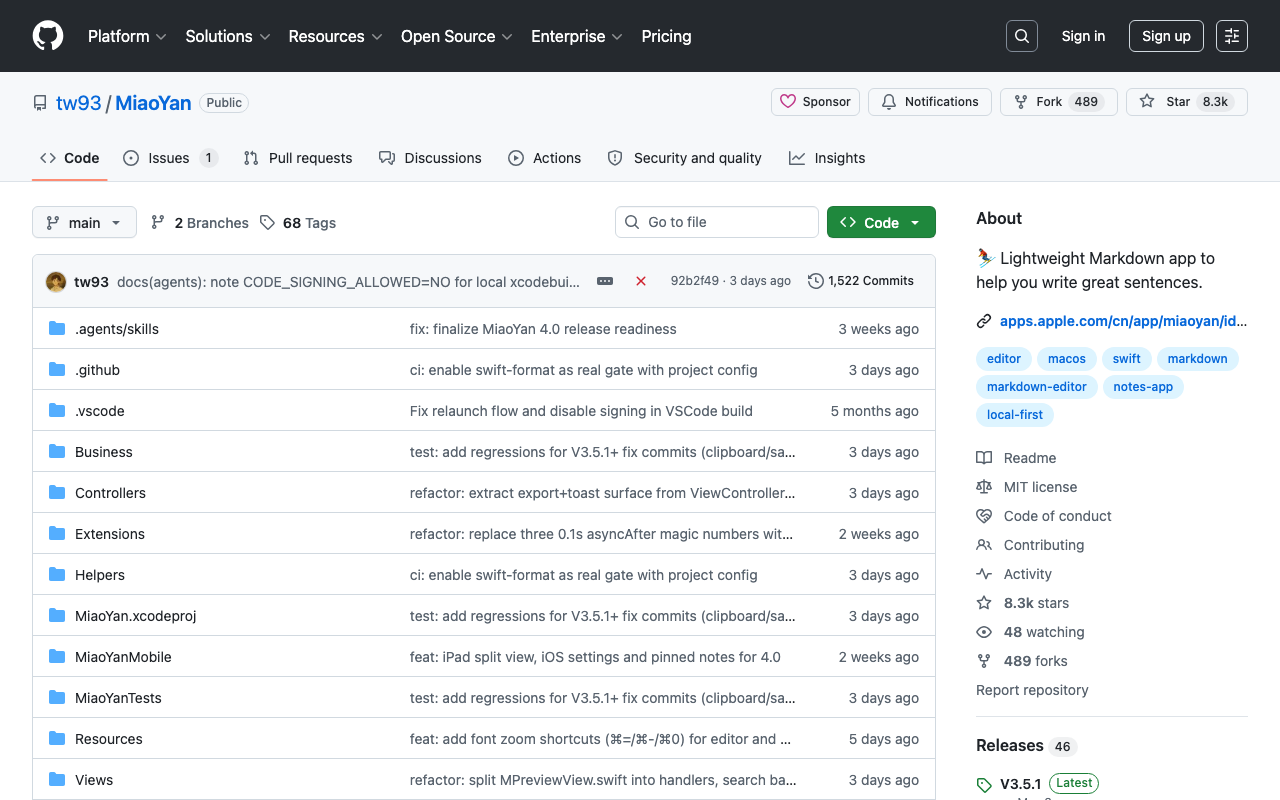Open the apps.apple.com link in About
Viewport: 1280px width, 800px height.
(1123, 321)
